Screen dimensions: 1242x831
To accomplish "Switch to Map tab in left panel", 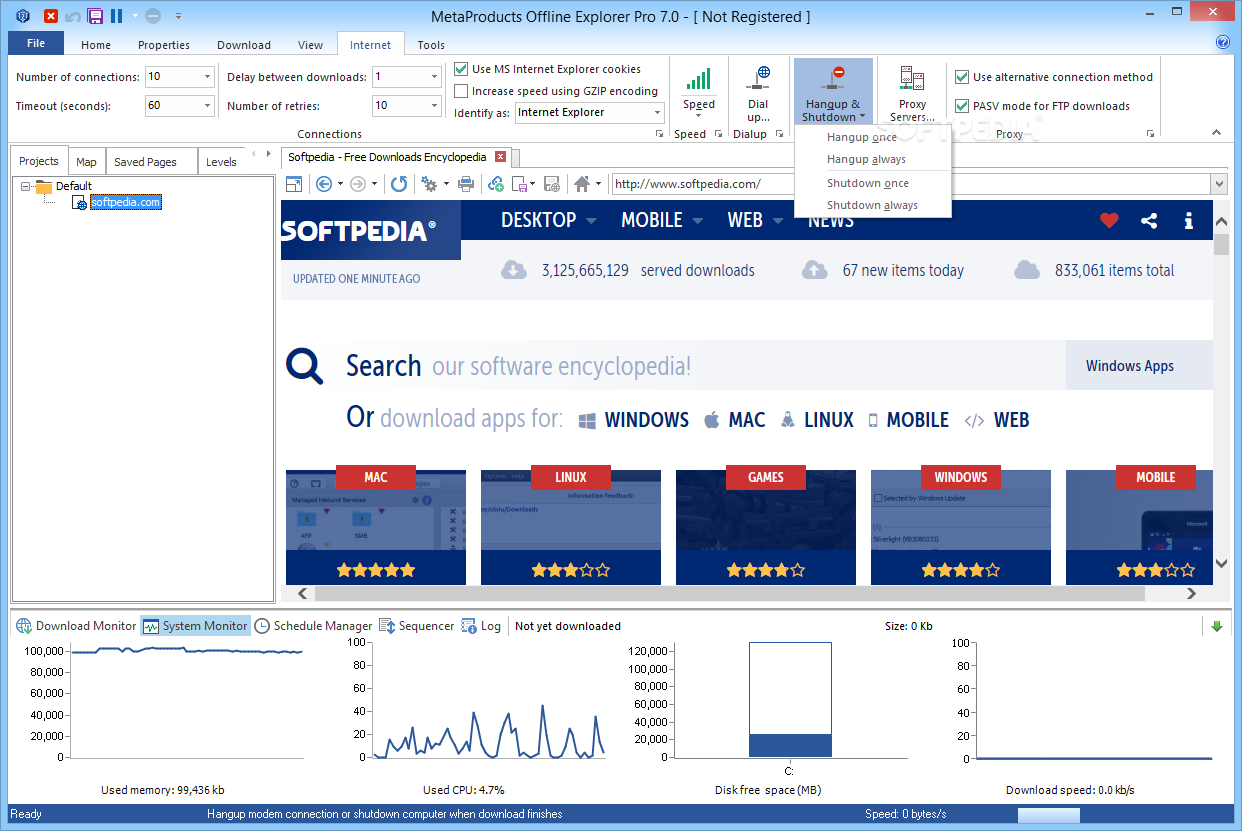I will [x=86, y=162].
